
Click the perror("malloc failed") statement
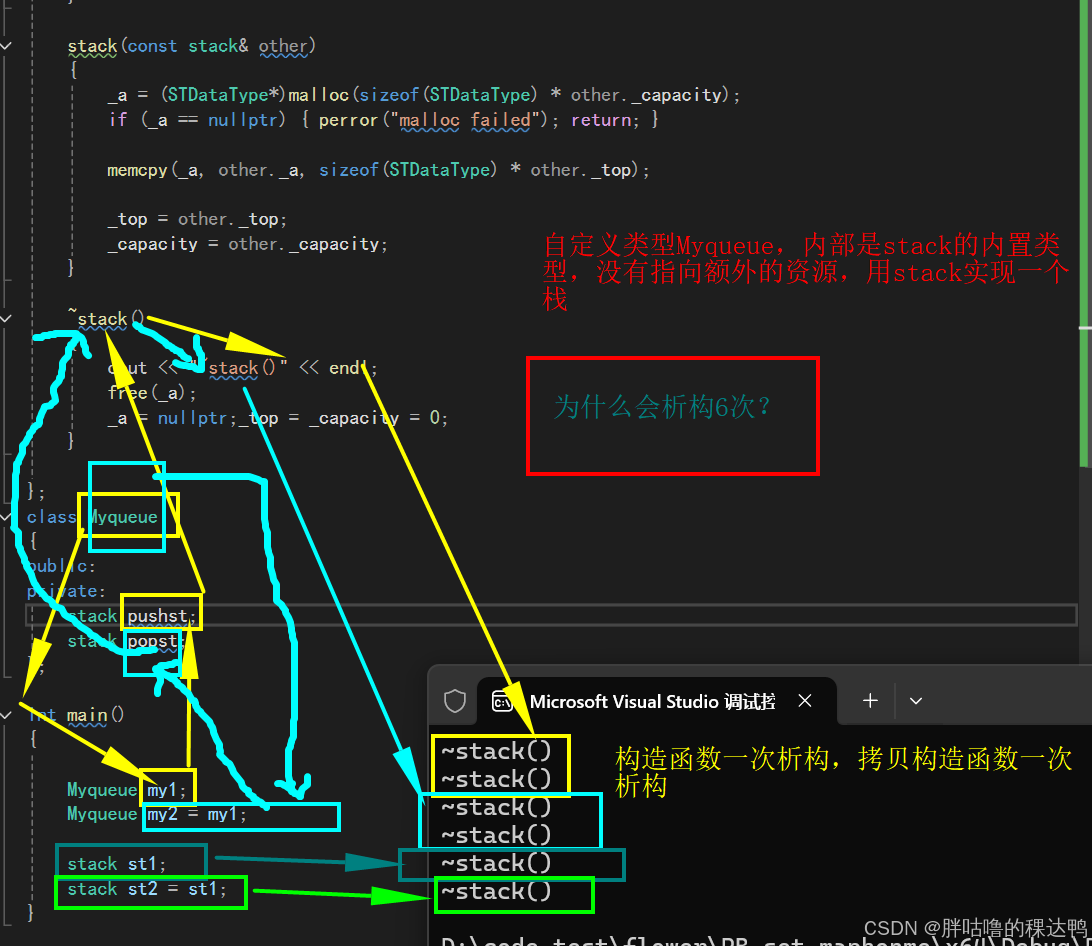438,121
